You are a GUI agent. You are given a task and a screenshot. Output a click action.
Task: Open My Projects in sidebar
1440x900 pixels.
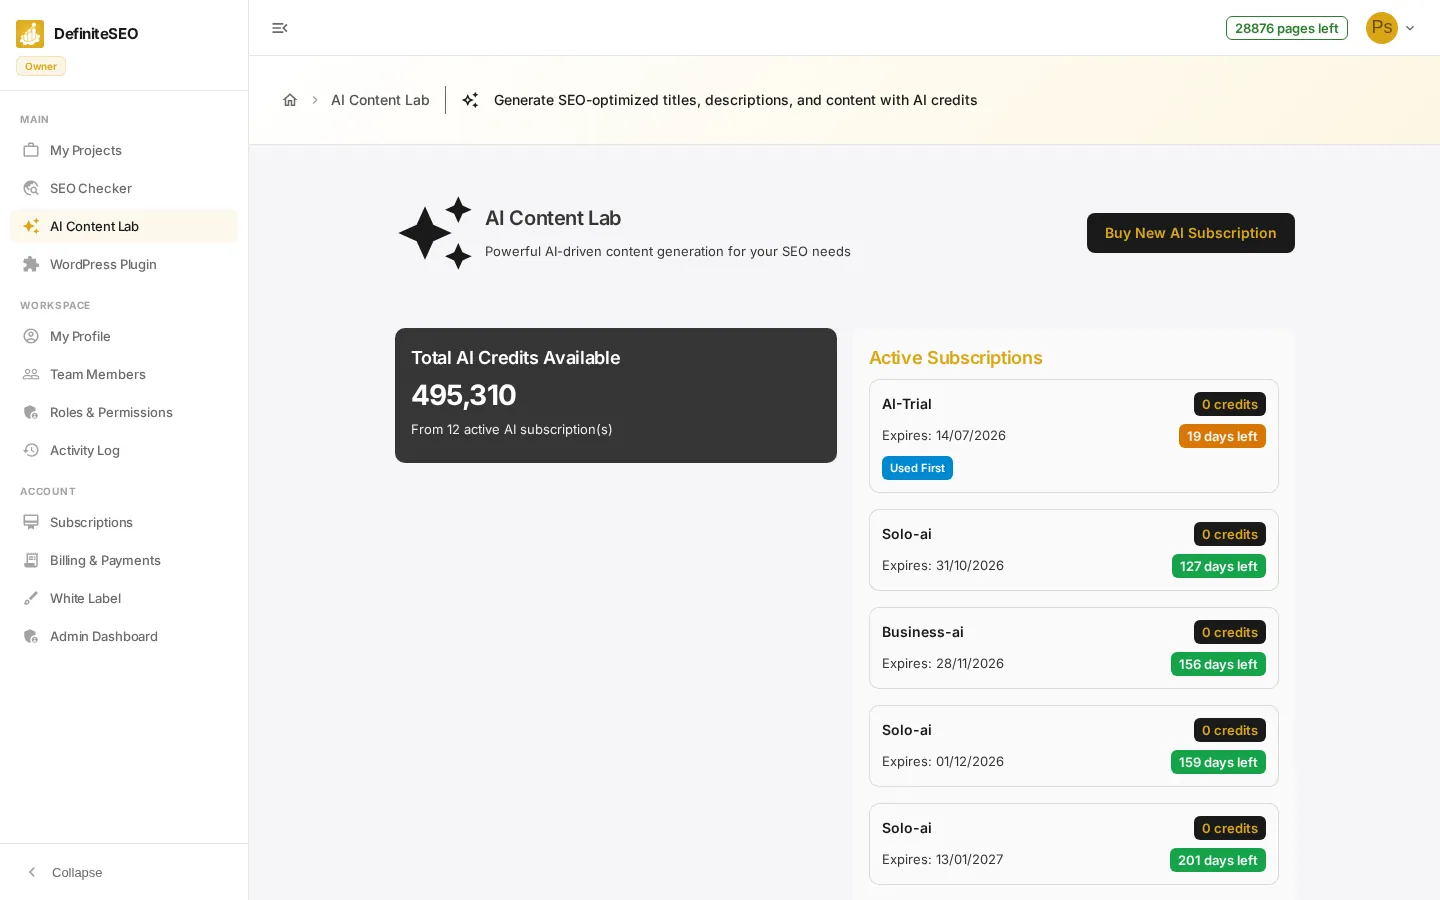point(124,150)
